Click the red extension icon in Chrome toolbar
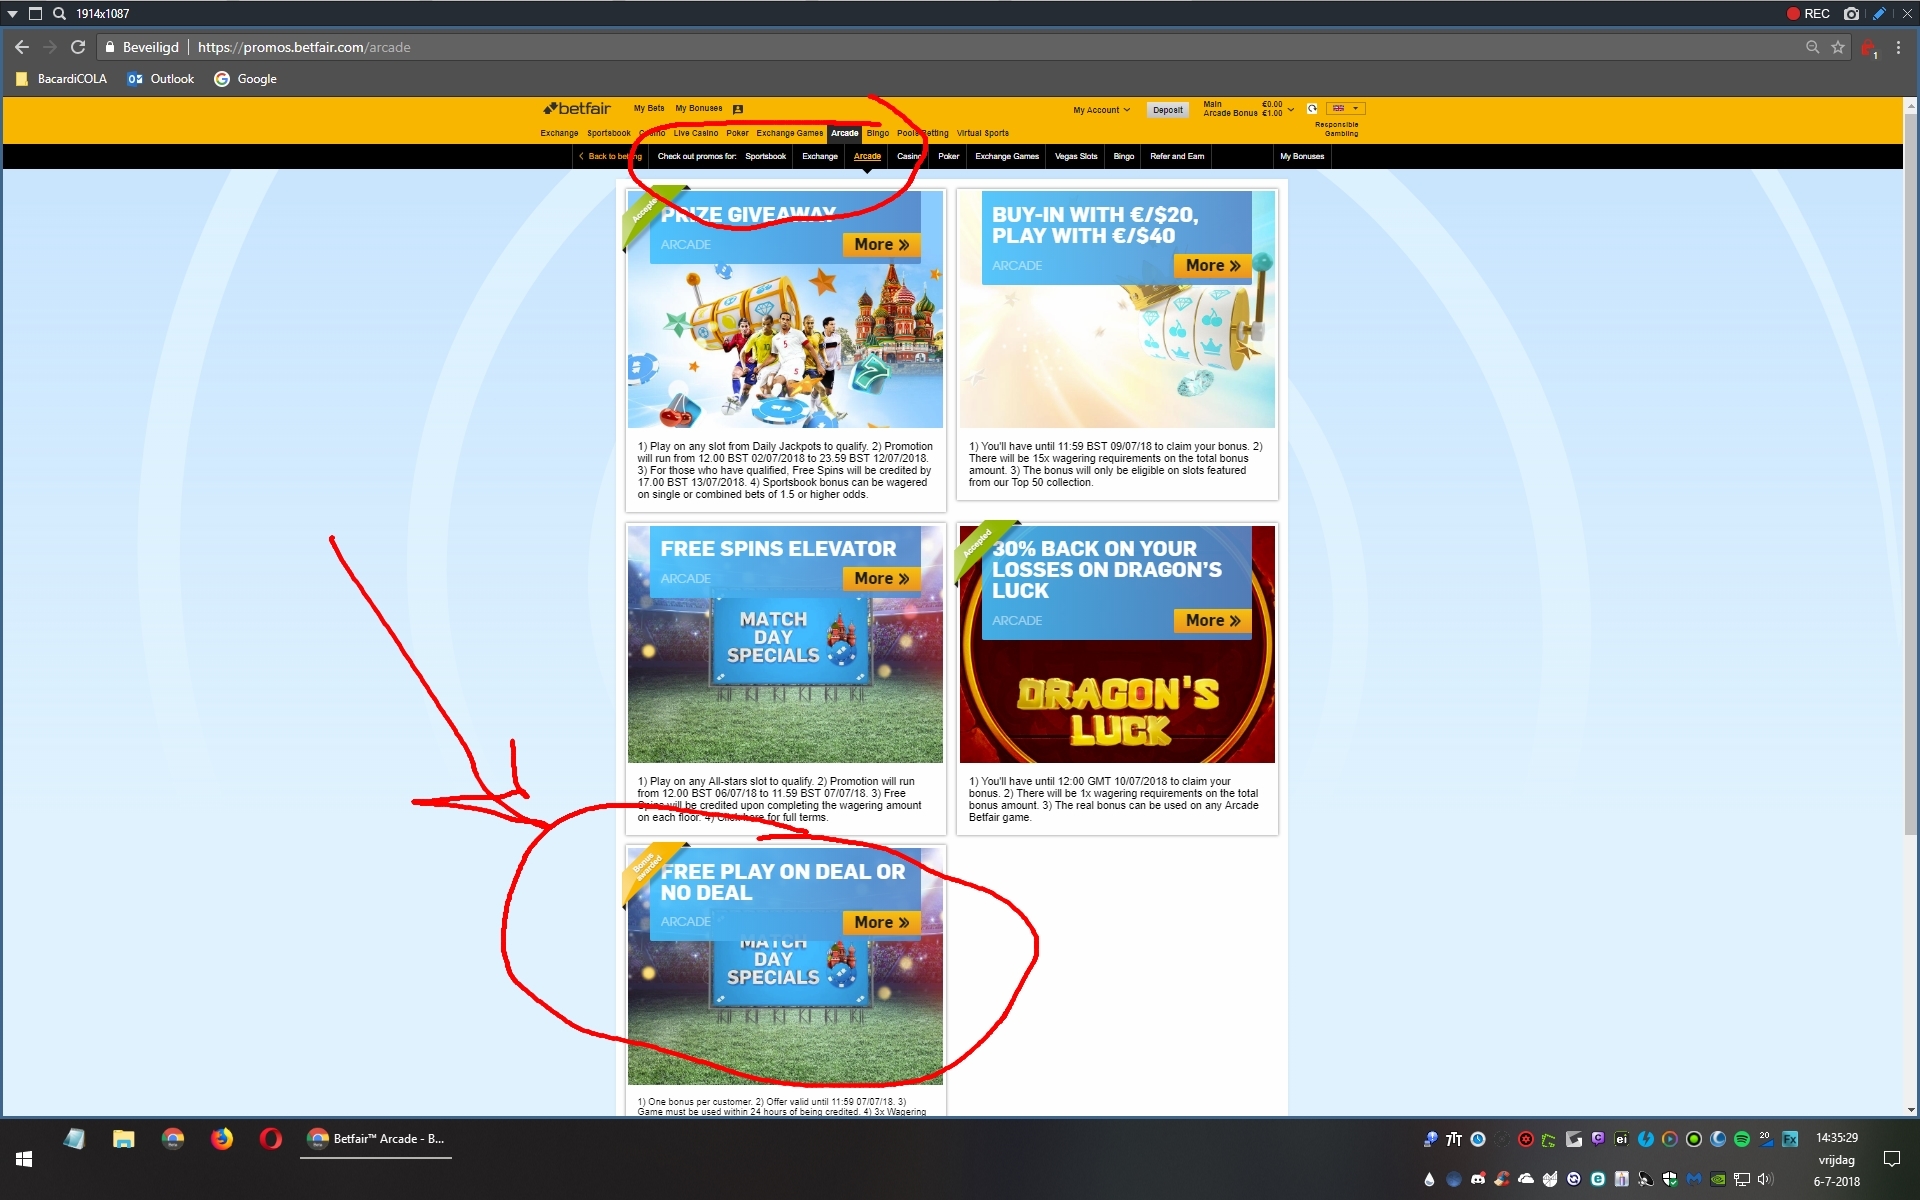1920x1200 pixels. click(1868, 47)
